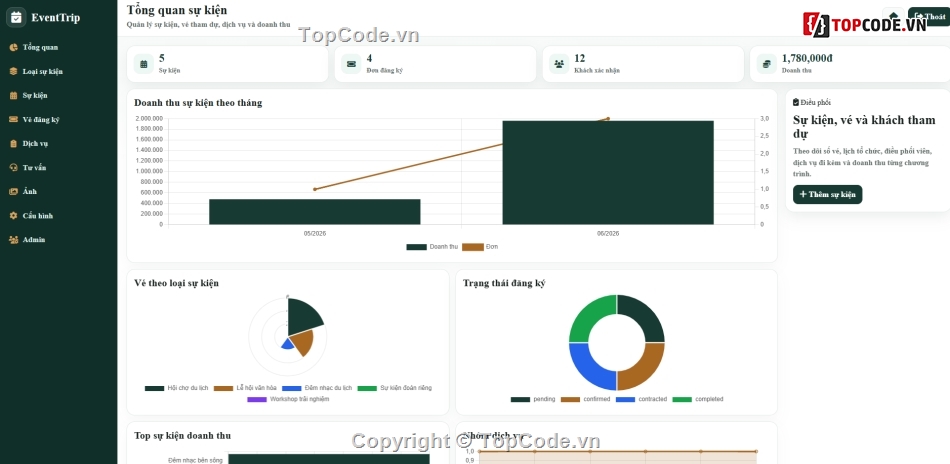Toggle Sự kiện đoàn riêng legend entry
Viewport: 950px width, 464px height.
pyautogui.click(x=394, y=388)
